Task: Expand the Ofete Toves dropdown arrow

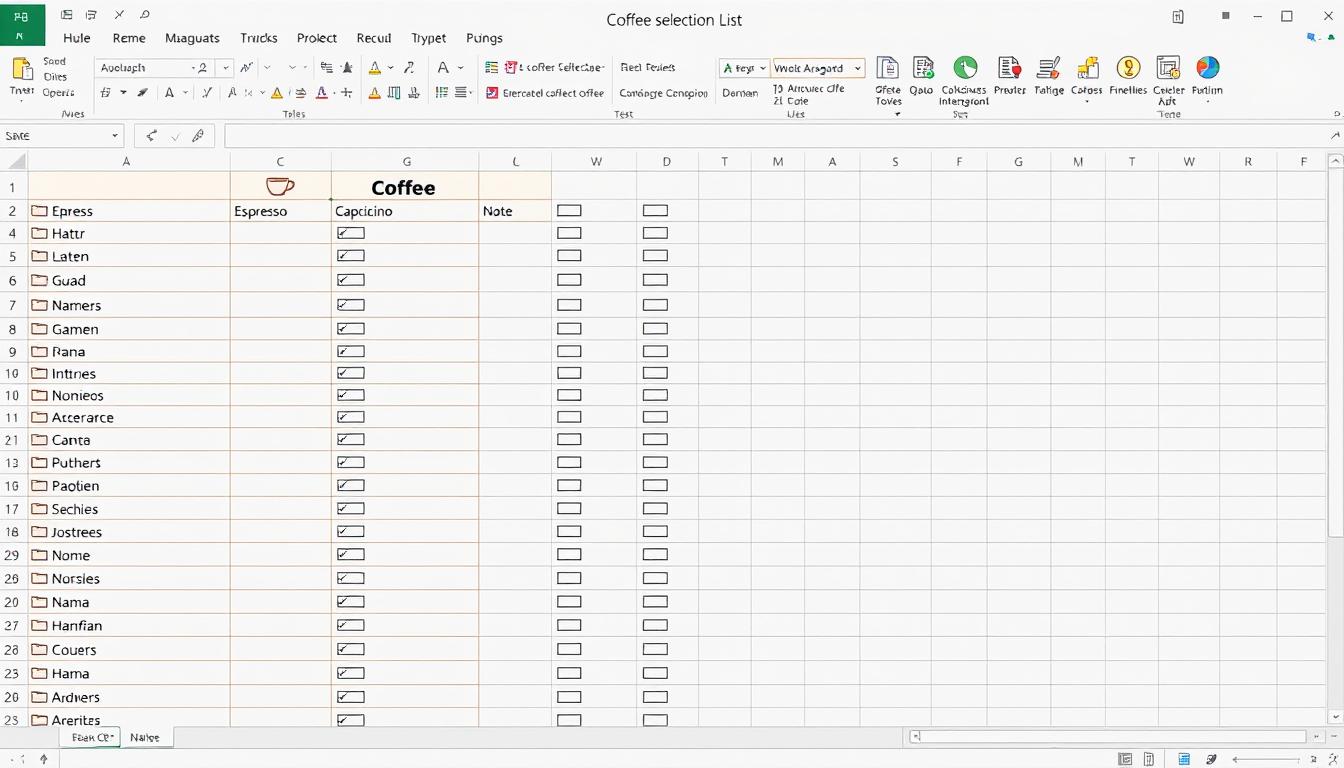Action: [897, 114]
